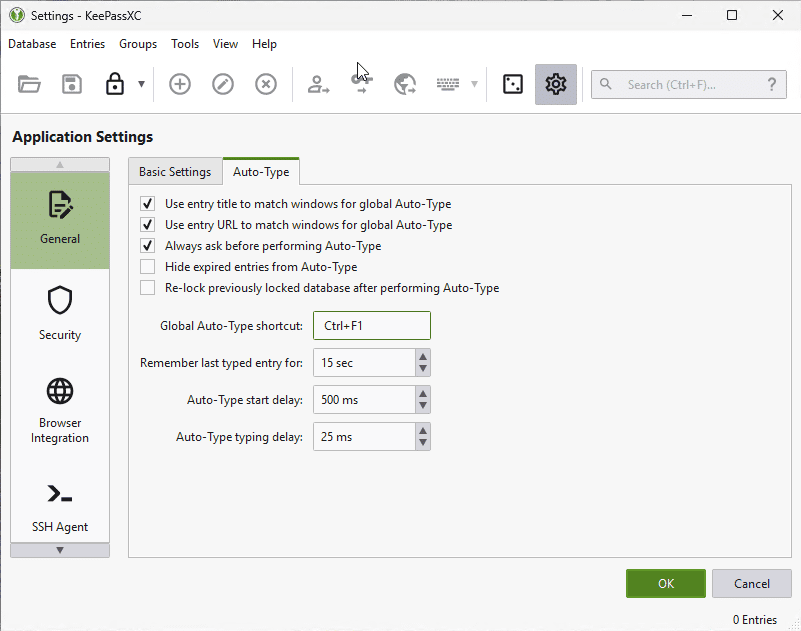The height and width of the screenshot is (631, 801).
Task: Discard changes with the Cancel button
Action: point(751,583)
